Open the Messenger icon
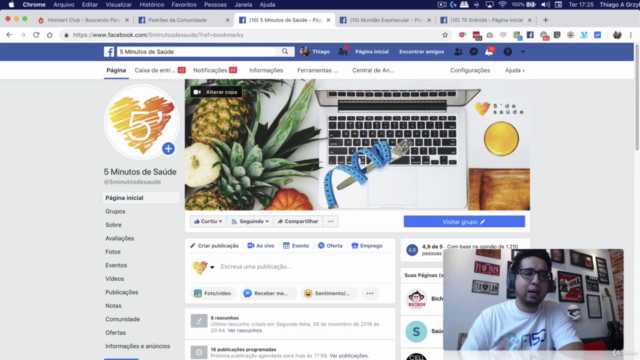640x360 pixels. pos(473,52)
